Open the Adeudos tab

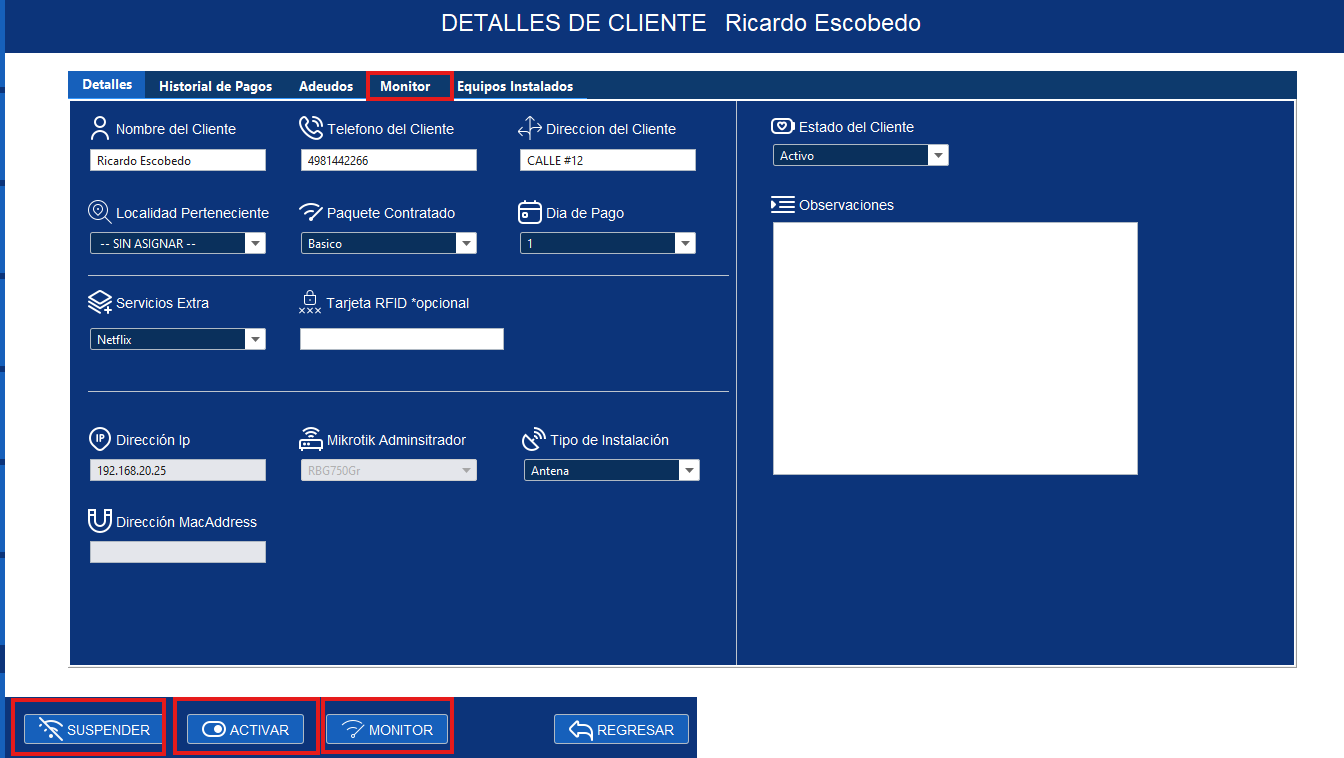coord(326,86)
